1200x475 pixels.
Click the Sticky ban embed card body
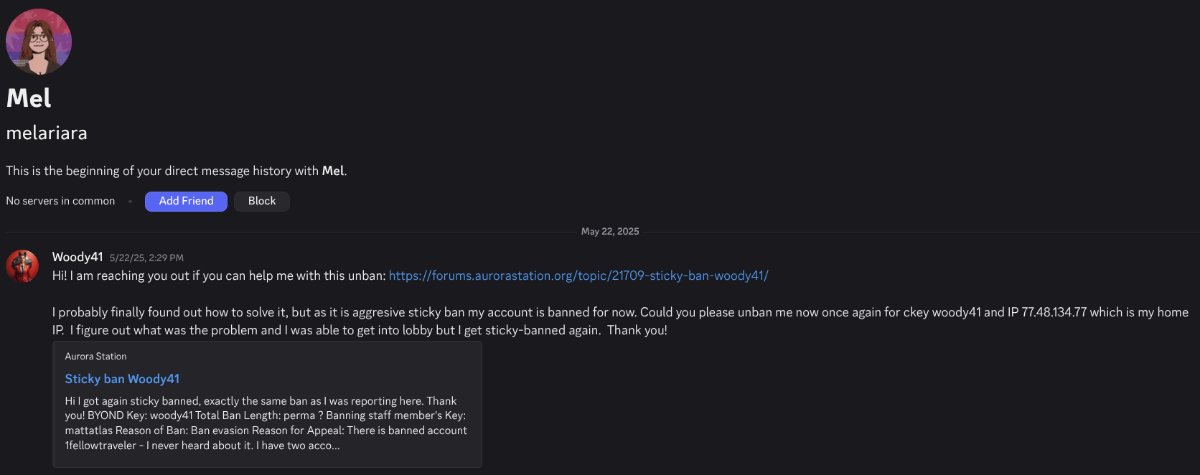pos(267,404)
